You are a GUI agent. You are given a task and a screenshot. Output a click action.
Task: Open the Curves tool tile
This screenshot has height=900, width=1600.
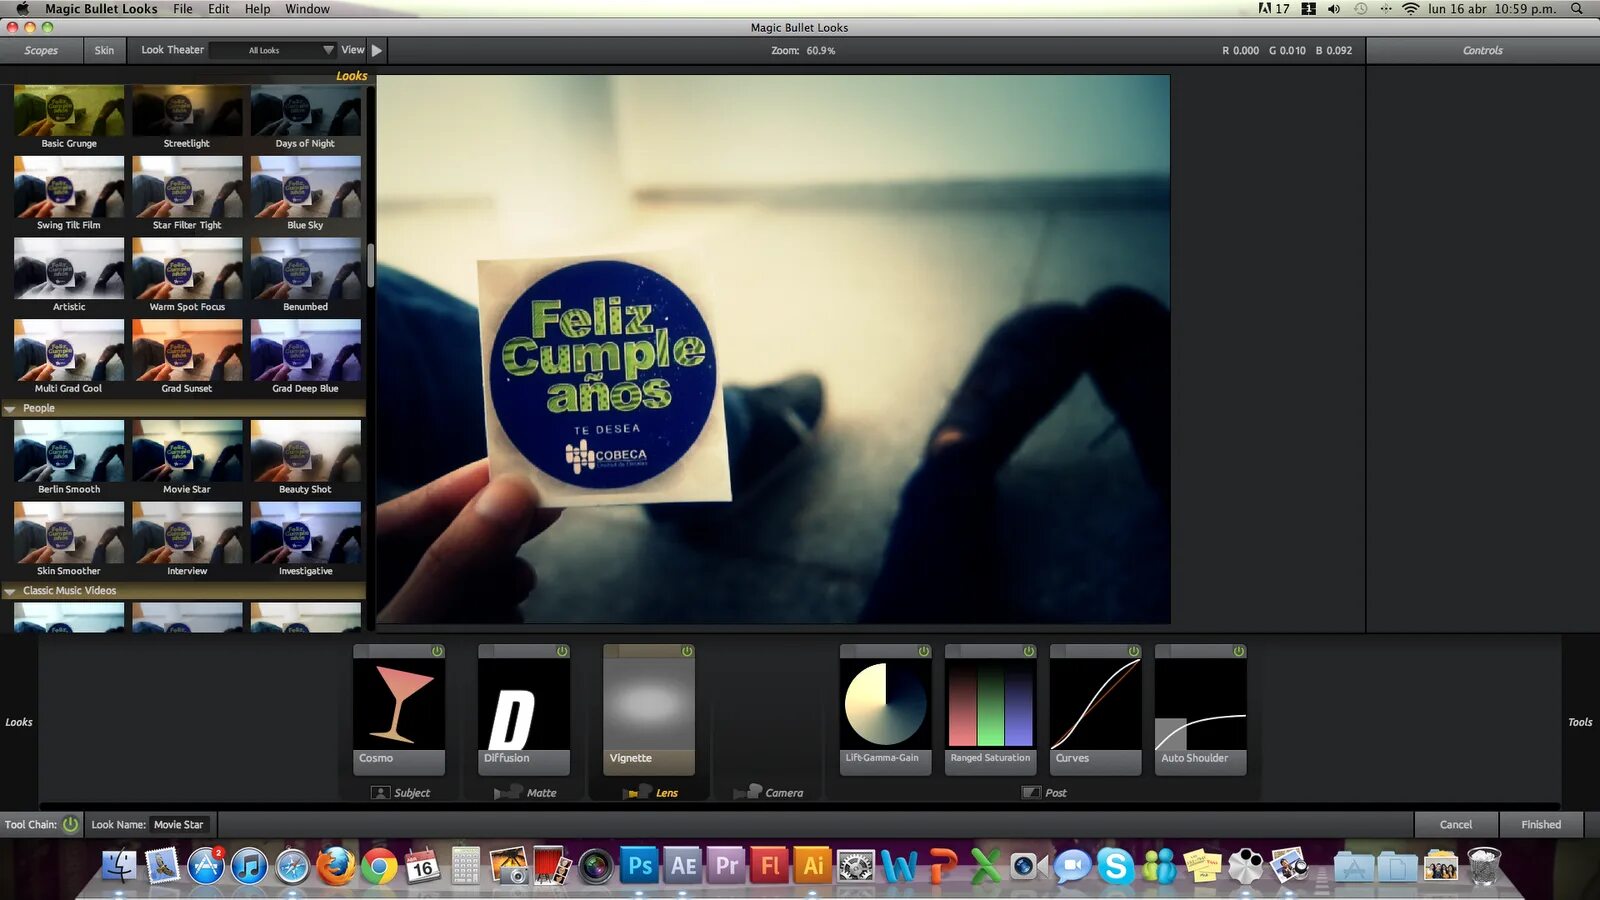[1096, 709]
